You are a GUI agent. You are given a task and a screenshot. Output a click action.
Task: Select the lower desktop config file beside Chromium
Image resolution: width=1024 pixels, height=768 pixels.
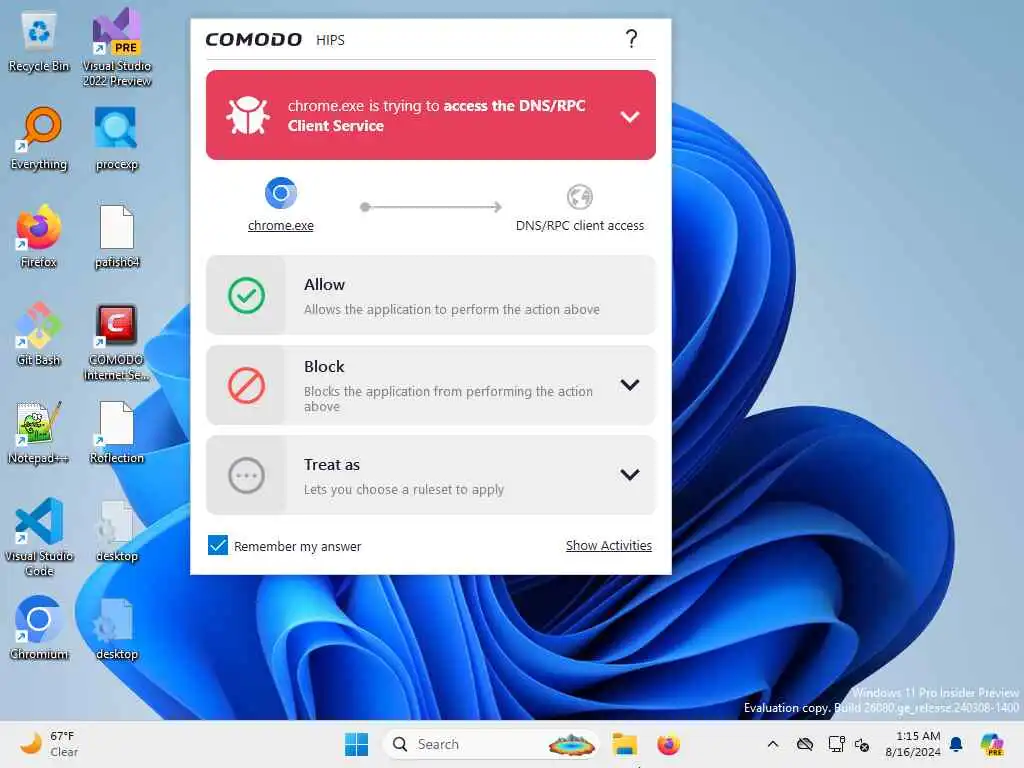pos(117,629)
